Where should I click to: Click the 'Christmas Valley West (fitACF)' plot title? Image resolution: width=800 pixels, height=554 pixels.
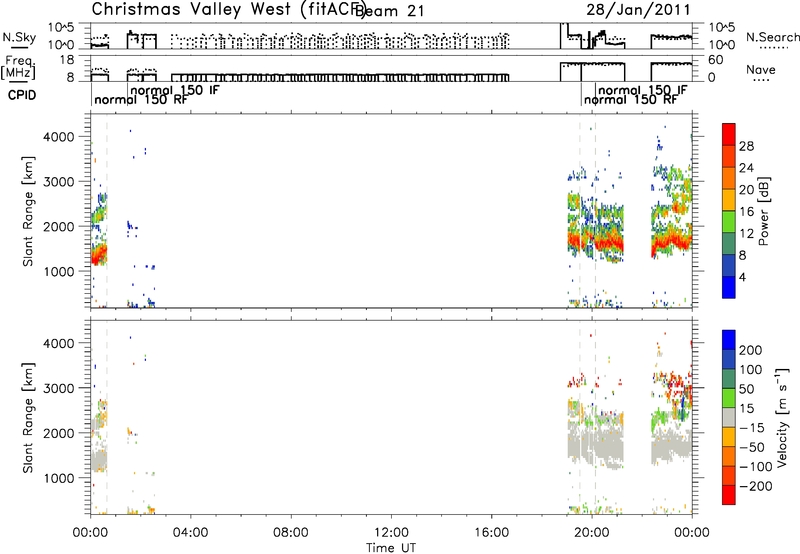click(228, 10)
